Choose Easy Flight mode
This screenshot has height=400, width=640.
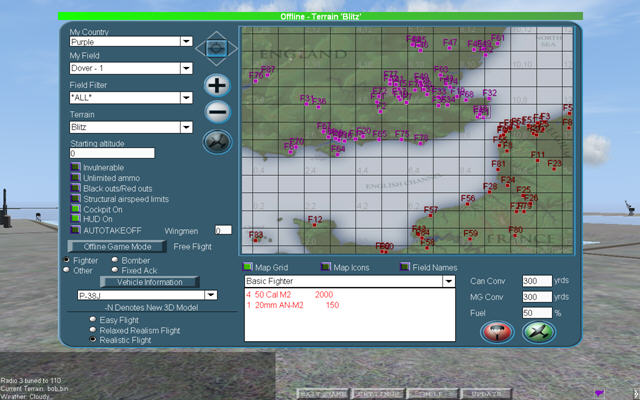(x=93, y=318)
